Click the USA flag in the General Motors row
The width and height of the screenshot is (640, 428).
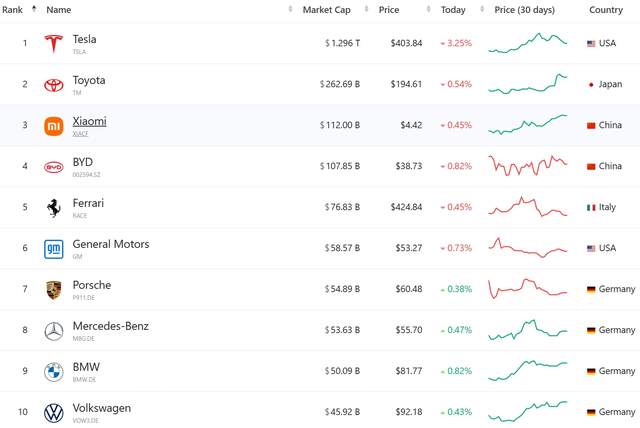click(x=591, y=248)
